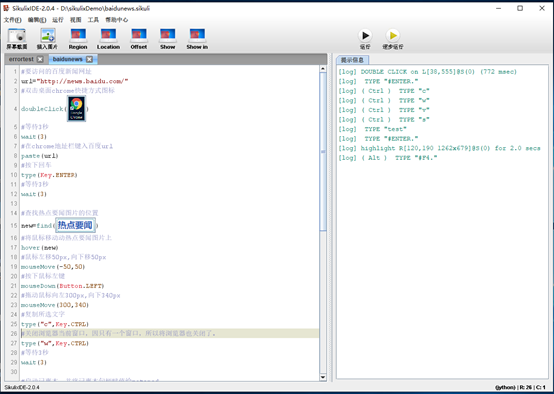
Task: Close the baidunews tab
Action: 89,59
